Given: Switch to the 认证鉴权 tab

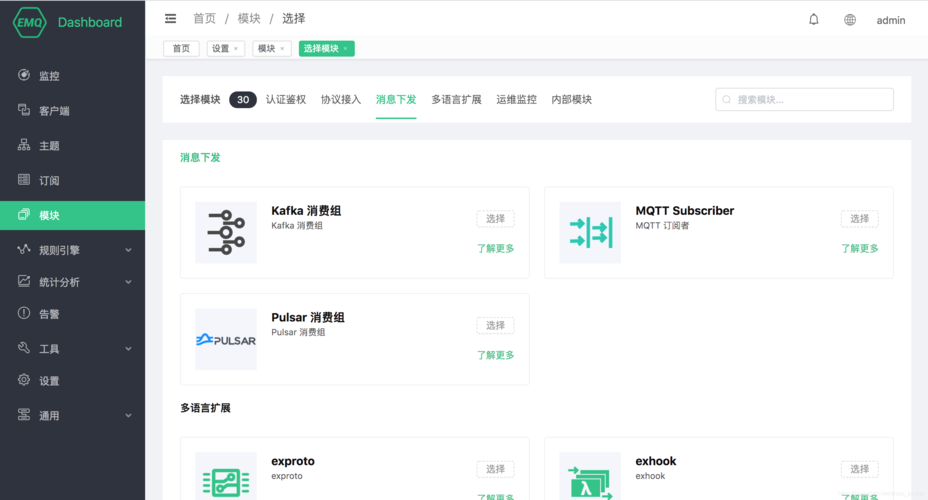Looking at the screenshot, I should [286, 100].
